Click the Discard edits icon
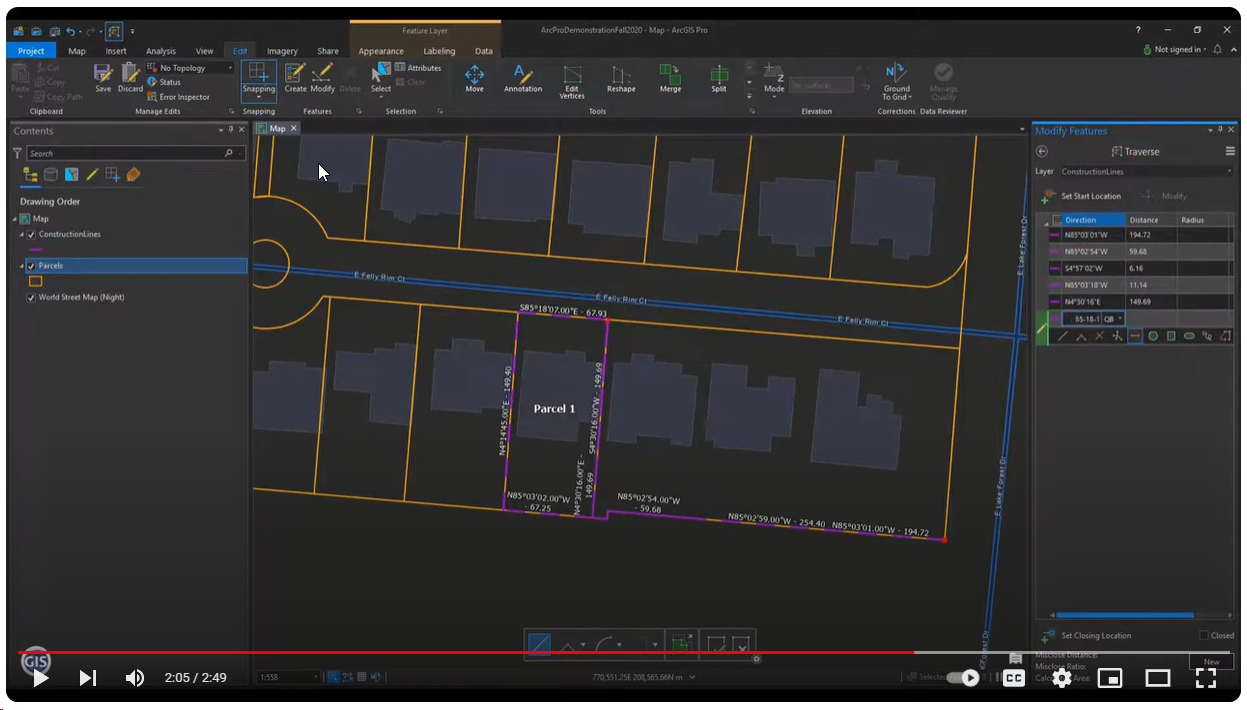This screenshot has height=710, width=1247. (131, 72)
